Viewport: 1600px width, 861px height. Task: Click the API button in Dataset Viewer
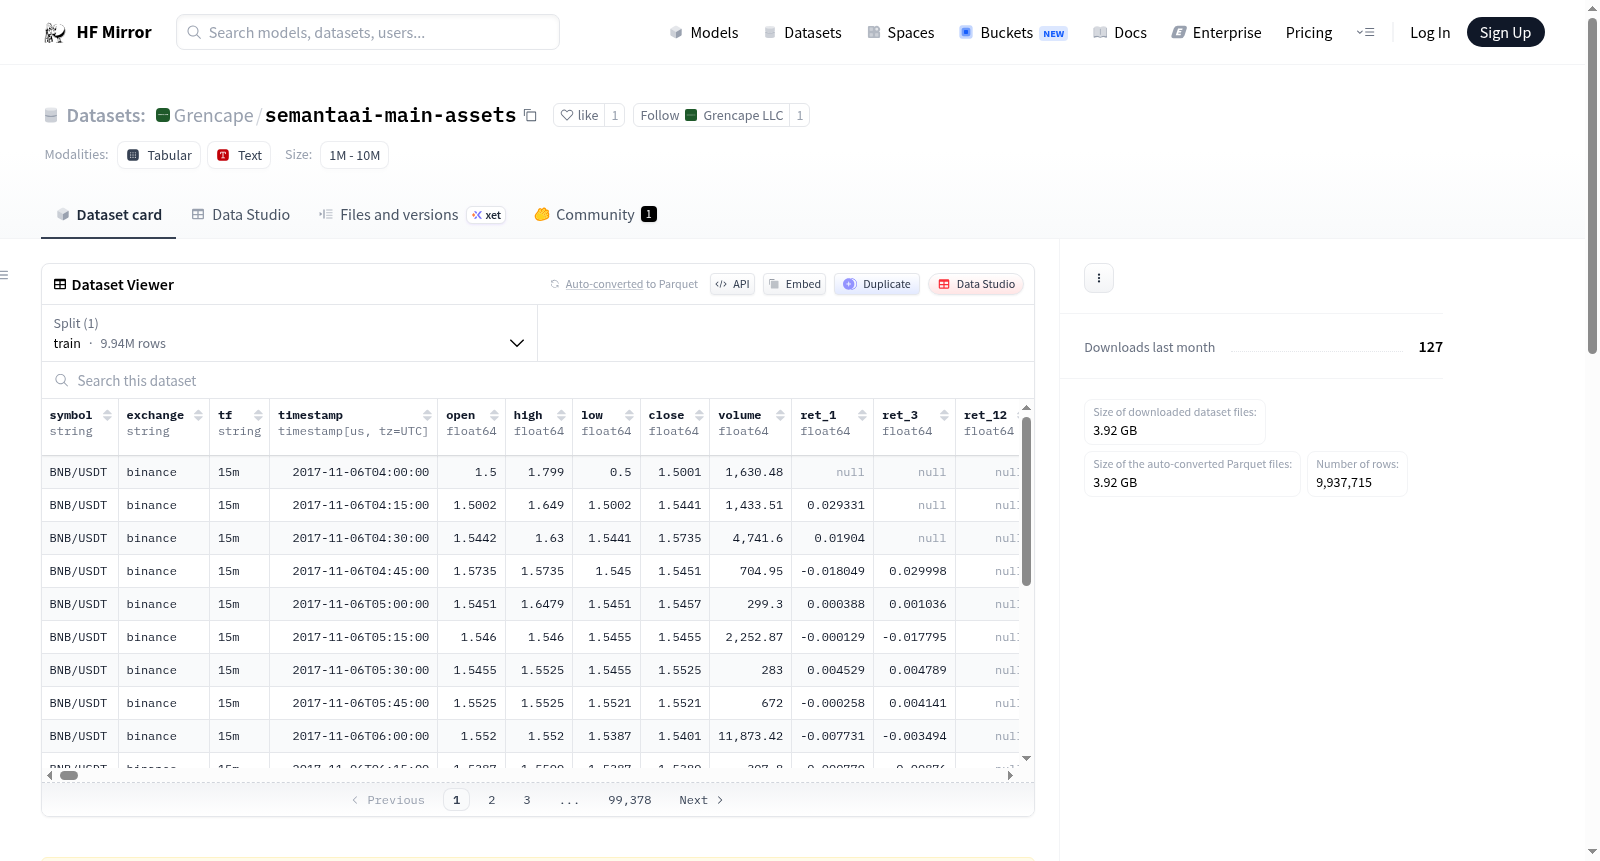click(x=732, y=284)
